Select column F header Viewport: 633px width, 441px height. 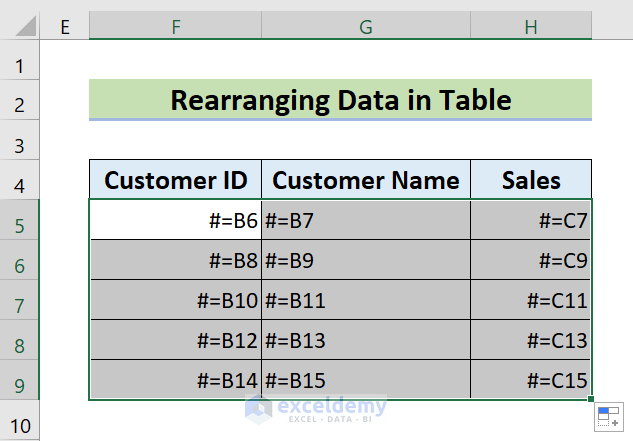[175, 27]
